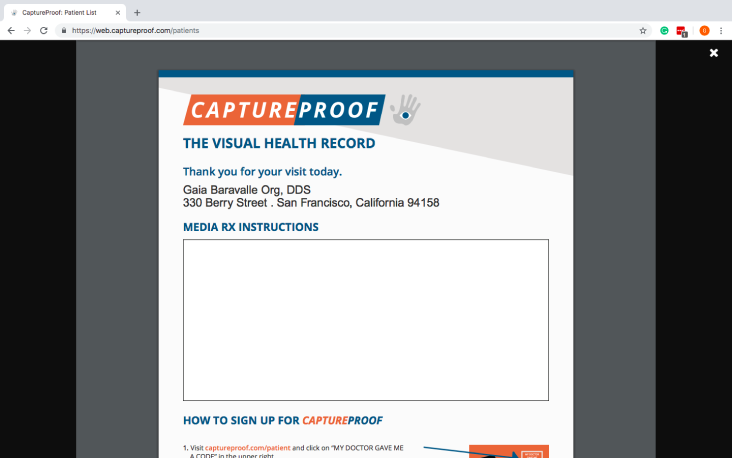The width and height of the screenshot is (732, 458).
Task: Close the CaptureProof Patient List tab
Action: (x=118, y=13)
